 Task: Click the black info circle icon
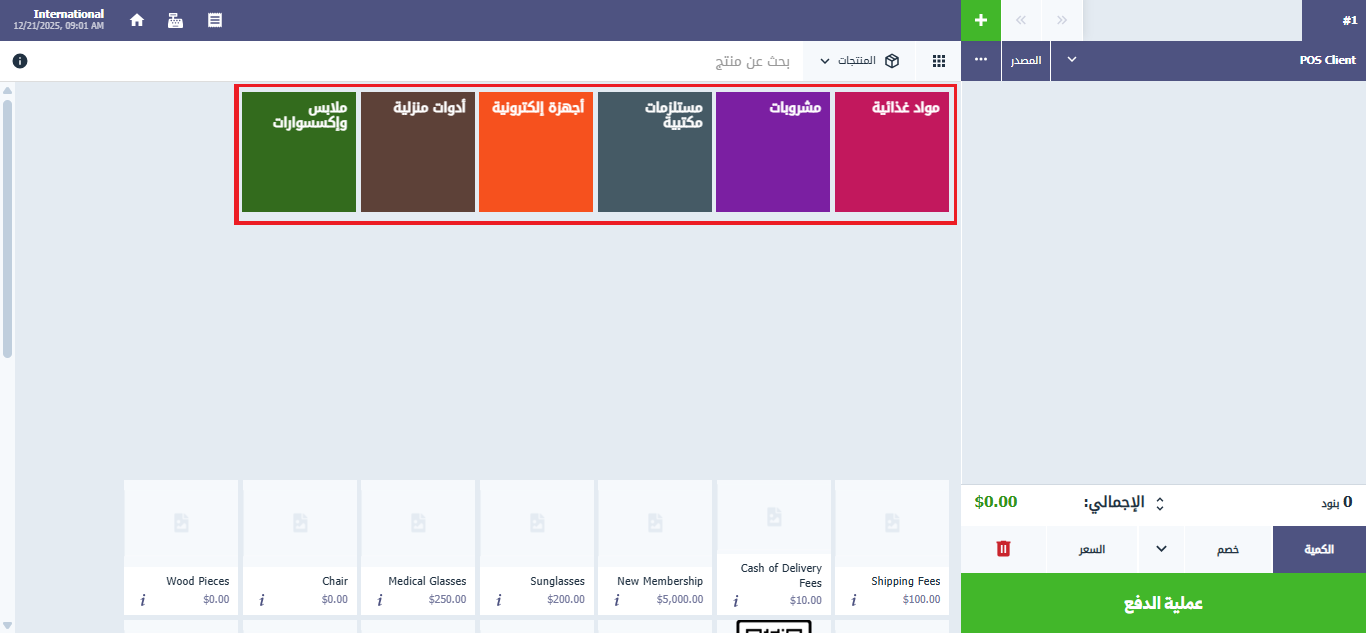point(20,61)
